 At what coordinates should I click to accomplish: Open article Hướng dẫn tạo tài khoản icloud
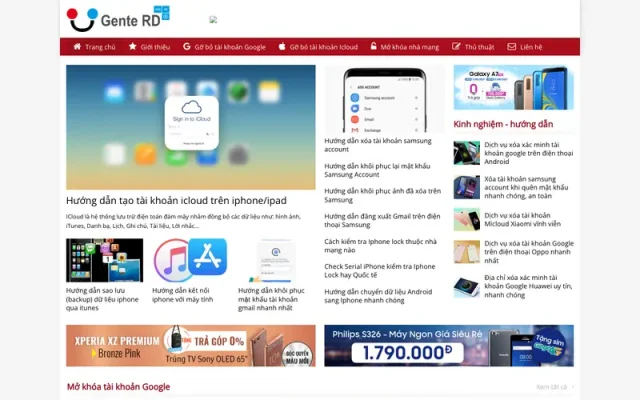(x=176, y=200)
